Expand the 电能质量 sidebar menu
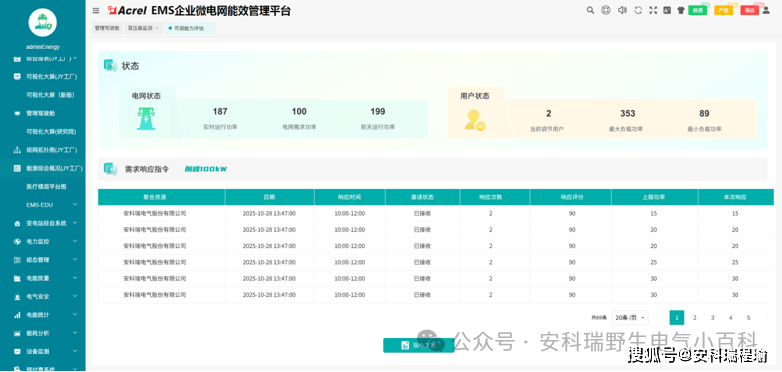 click(x=43, y=278)
